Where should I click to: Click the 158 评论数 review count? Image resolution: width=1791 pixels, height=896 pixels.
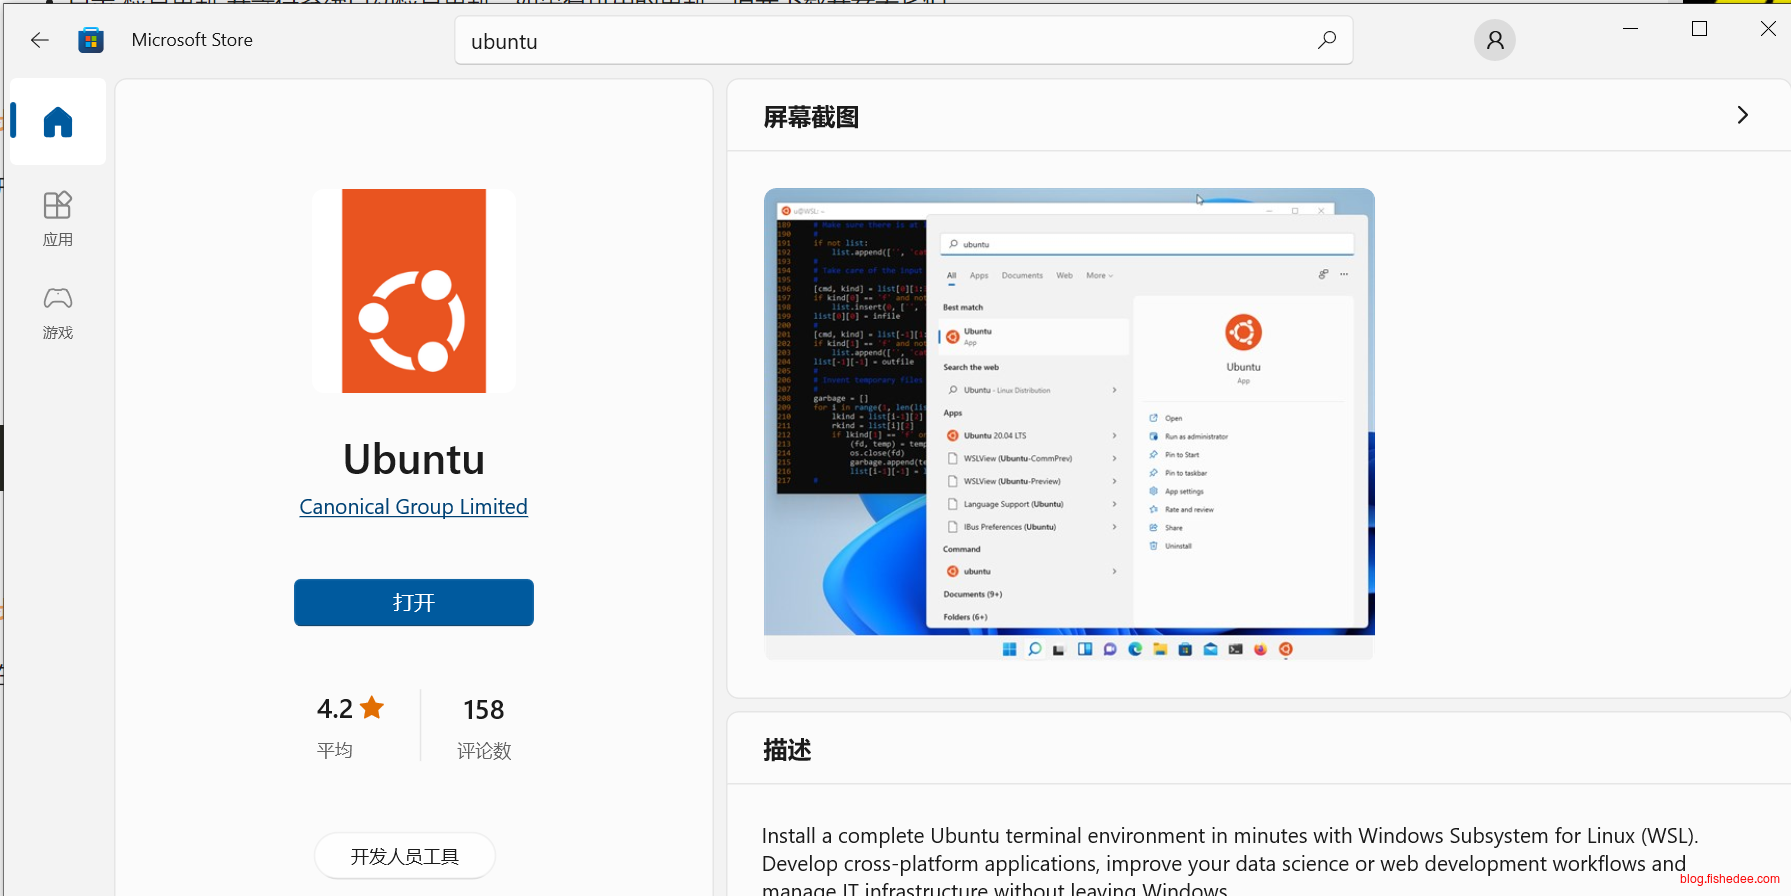click(x=484, y=725)
